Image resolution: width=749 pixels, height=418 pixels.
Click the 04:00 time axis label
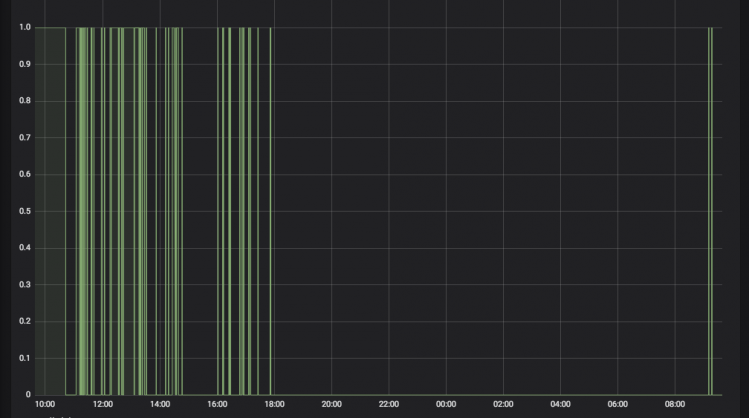[x=560, y=404]
